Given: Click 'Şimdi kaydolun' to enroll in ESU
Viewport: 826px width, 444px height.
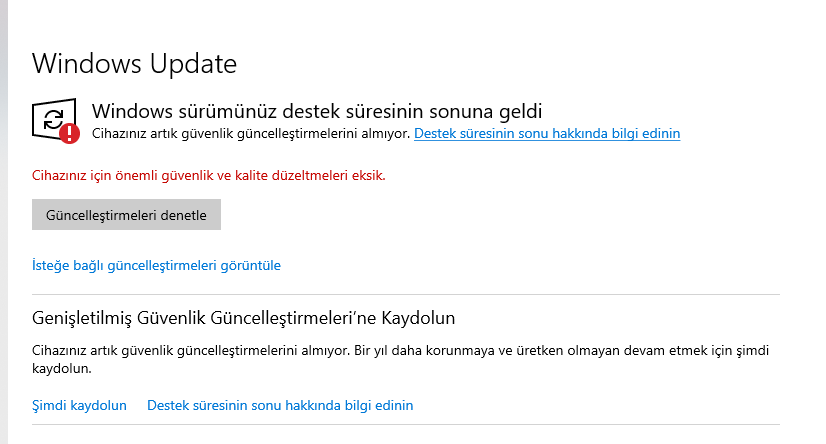Looking at the screenshot, I should pos(80,405).
